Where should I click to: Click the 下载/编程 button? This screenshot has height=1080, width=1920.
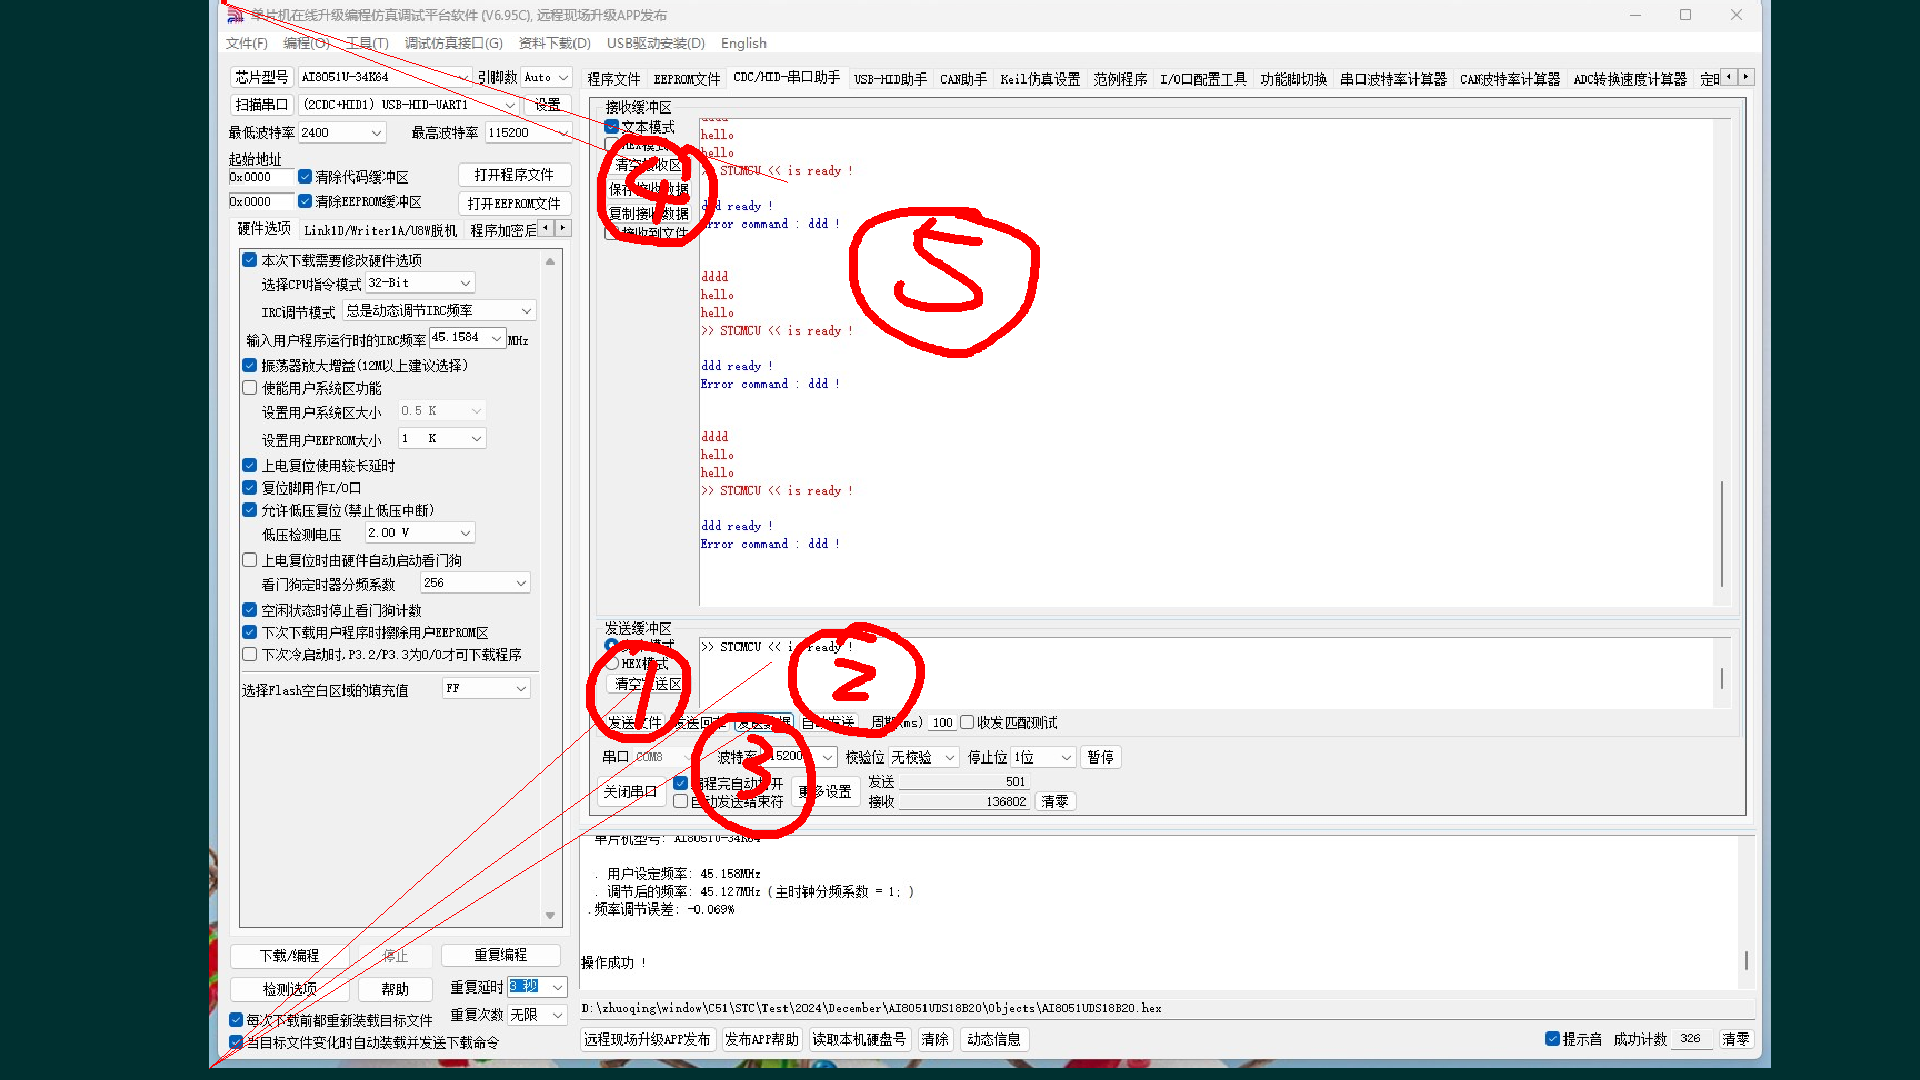click(289, 955)
